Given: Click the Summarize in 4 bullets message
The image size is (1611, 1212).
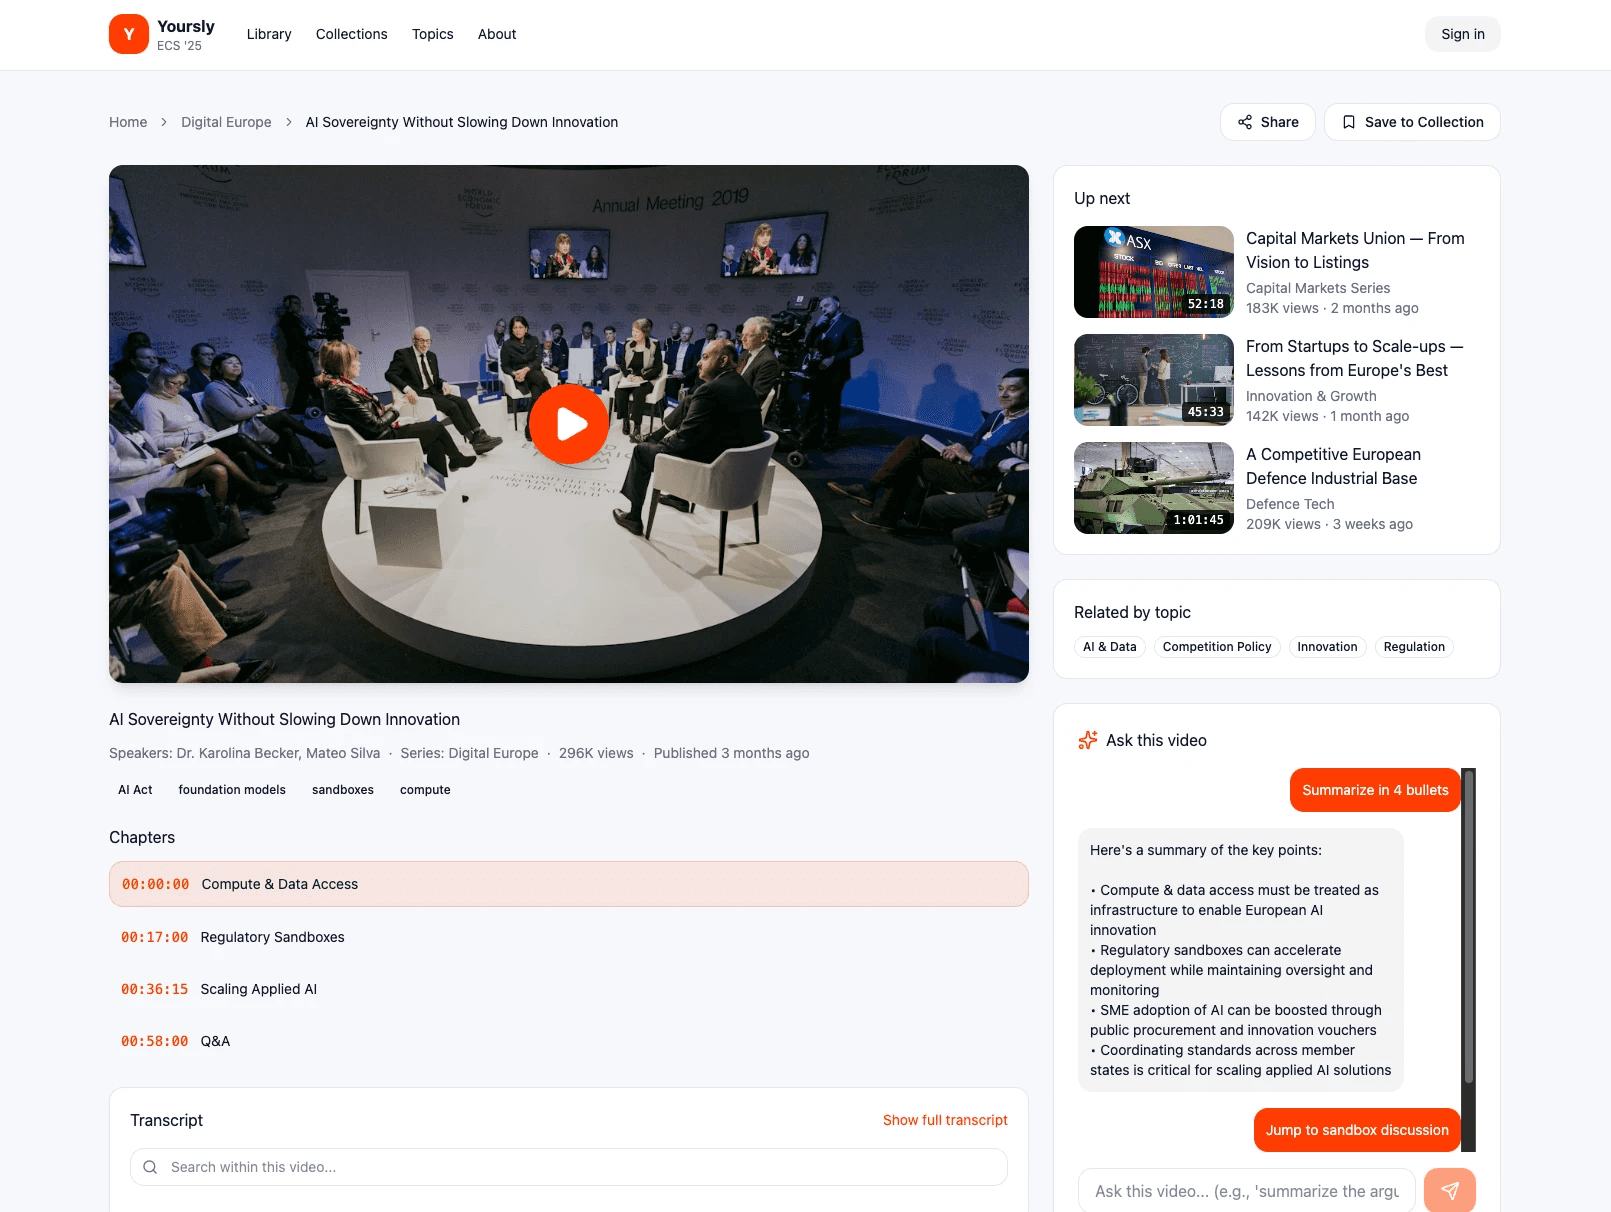Looking at the screenshot, I should 1375,790.
